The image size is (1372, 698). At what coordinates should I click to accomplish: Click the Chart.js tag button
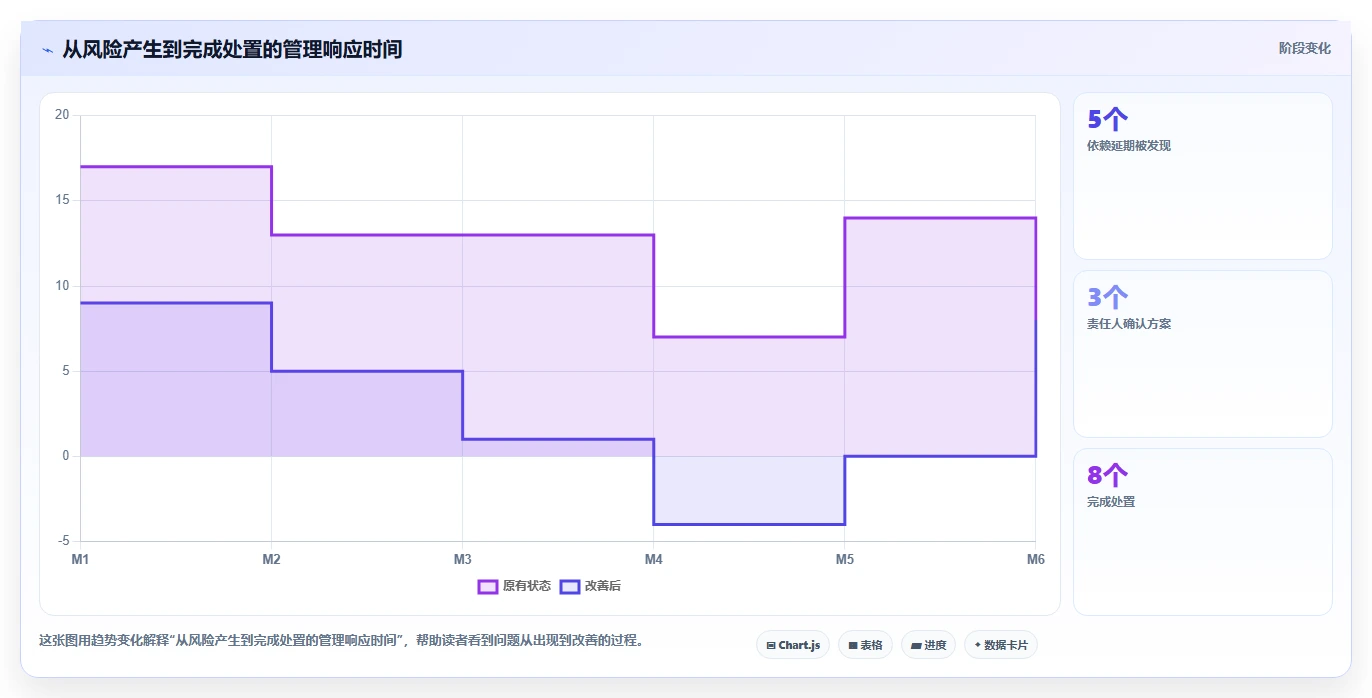[x=793, y=645]
